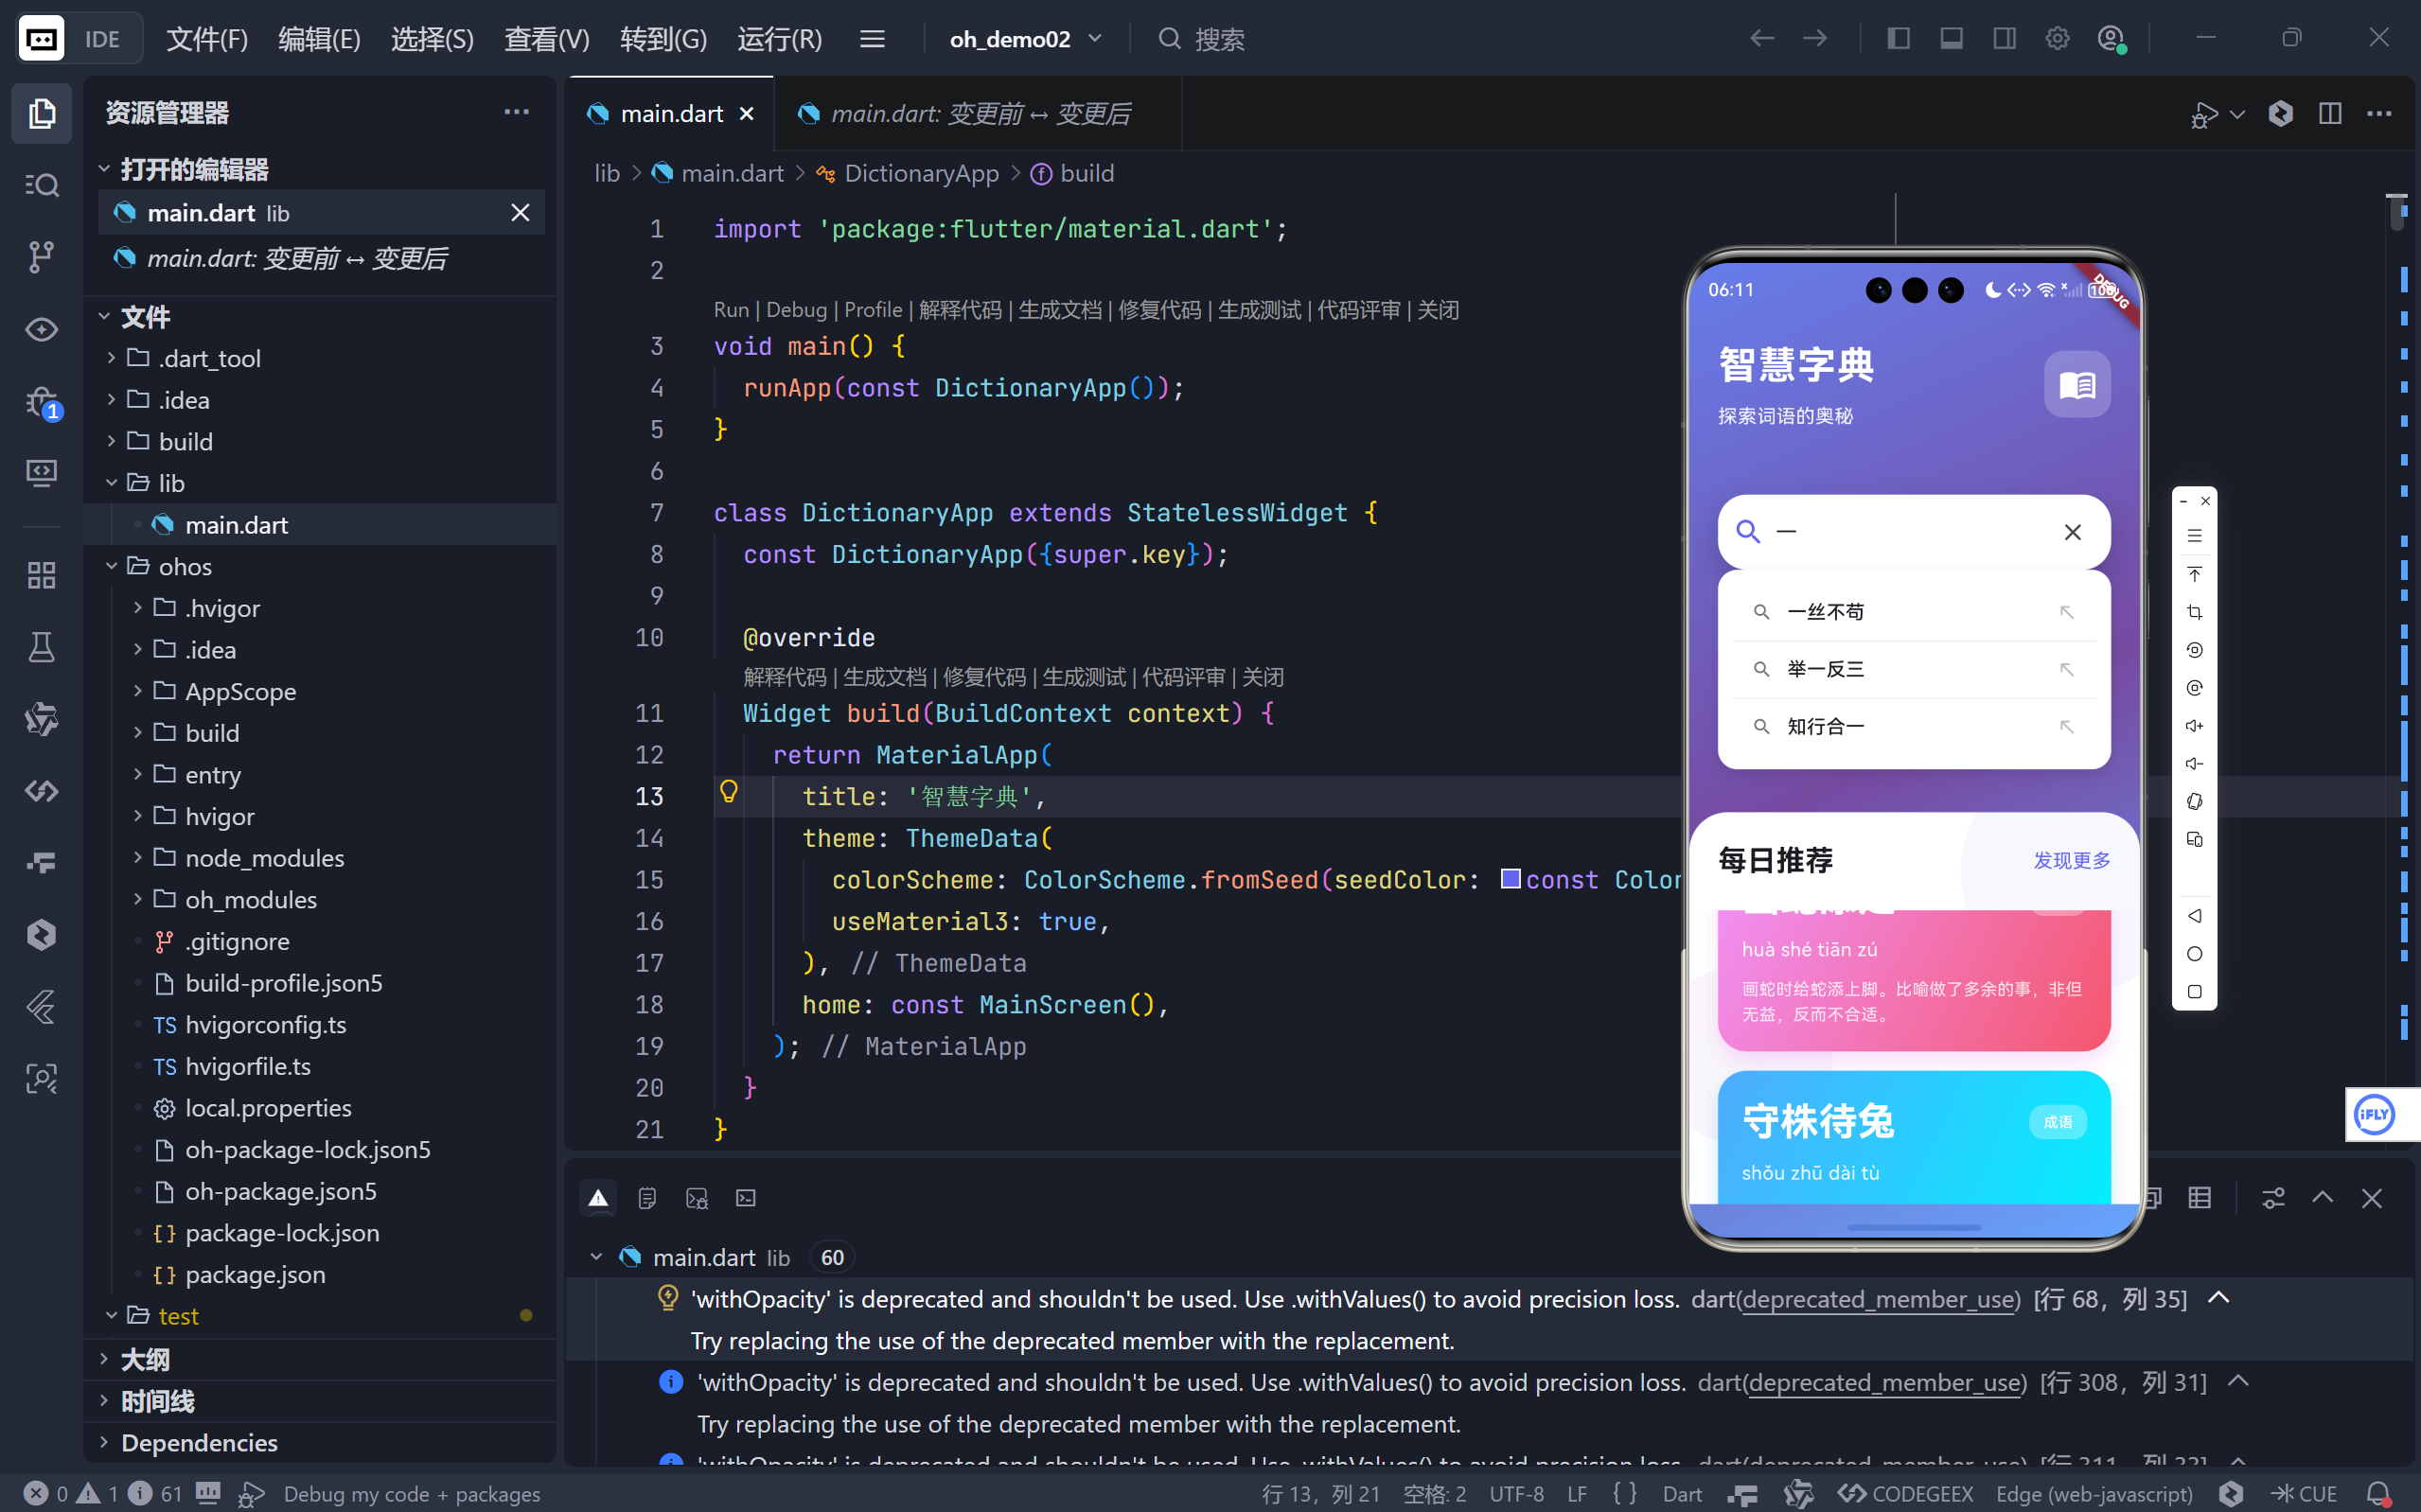This screenshot has height=1512, width=2421.
Task: Toggle the bottom panel layout icon
Action: [x=1951, y=39]
